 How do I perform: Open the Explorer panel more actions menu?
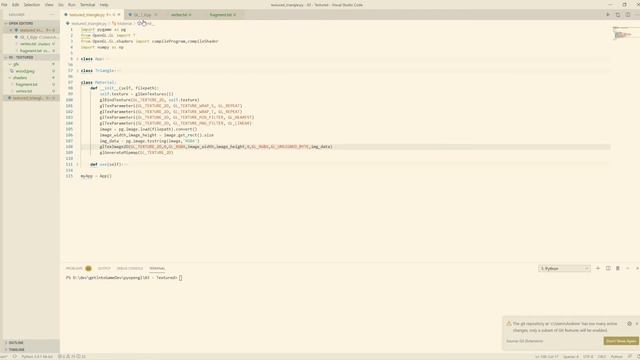(52, 15)
